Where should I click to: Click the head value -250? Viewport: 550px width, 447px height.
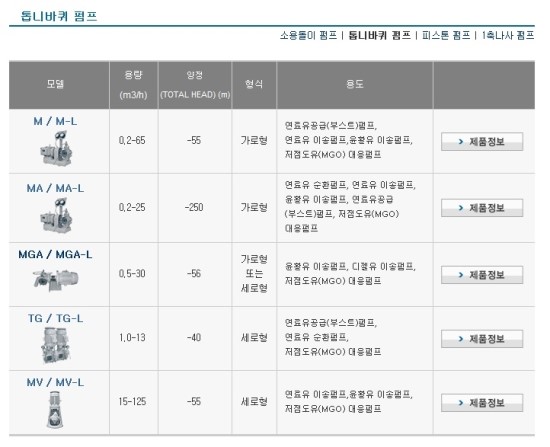194,207
